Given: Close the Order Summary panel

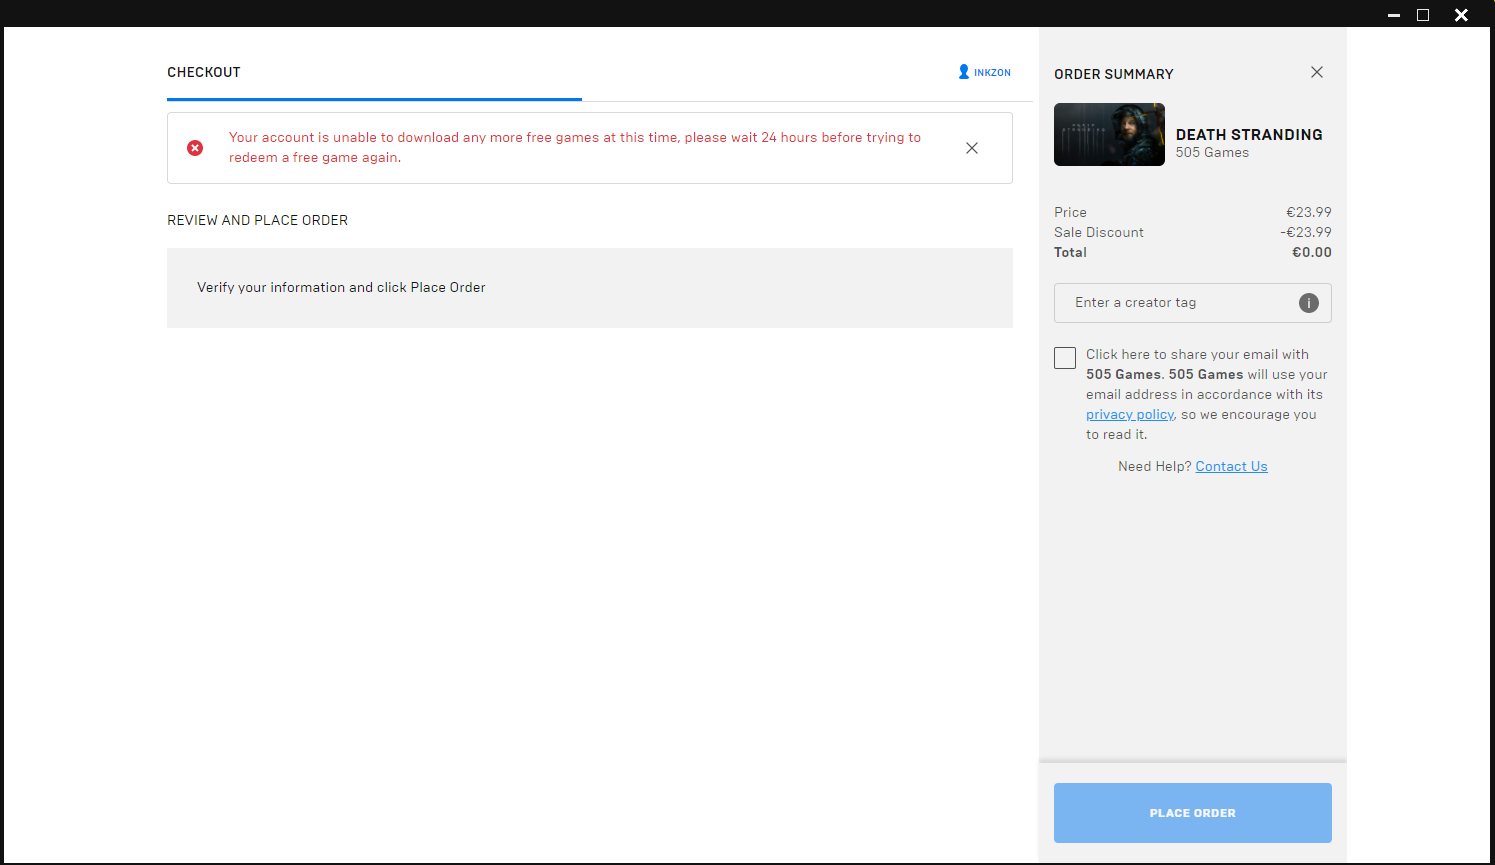Looking at the screenshot, I should tap(1317, 72).
